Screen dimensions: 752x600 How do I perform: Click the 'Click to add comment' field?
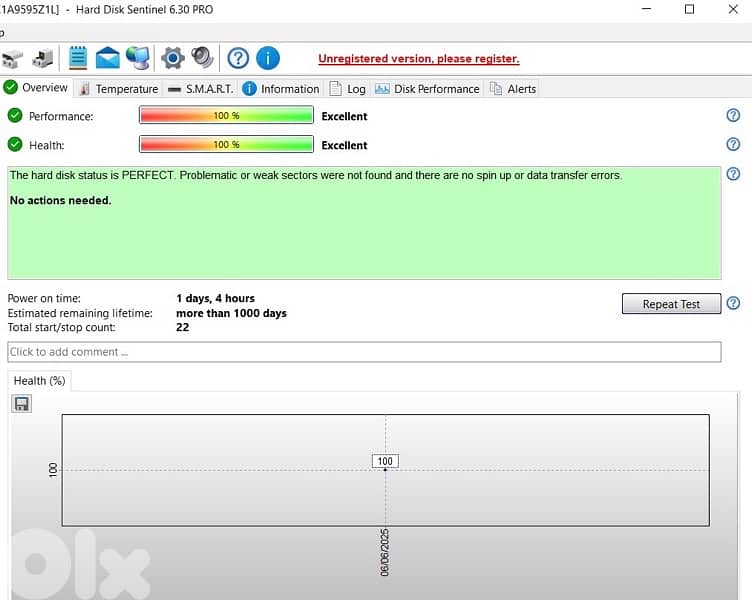click(364, 352)
